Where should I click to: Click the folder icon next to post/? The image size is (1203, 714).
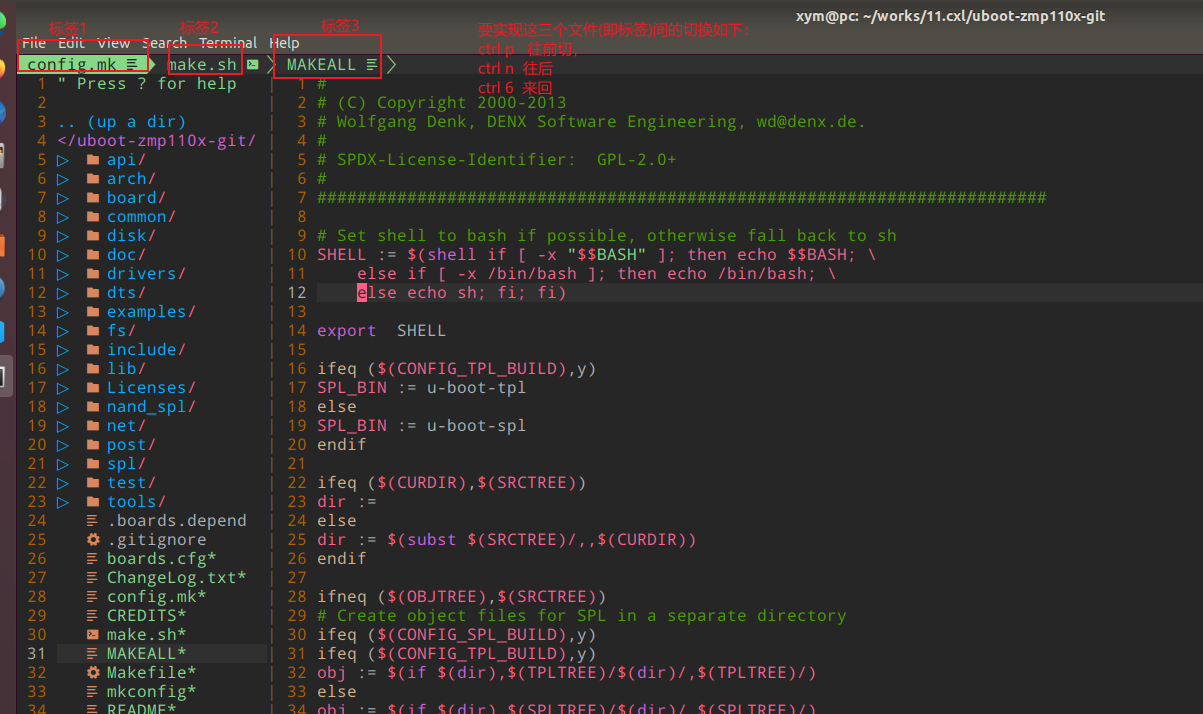click(92, 445)
